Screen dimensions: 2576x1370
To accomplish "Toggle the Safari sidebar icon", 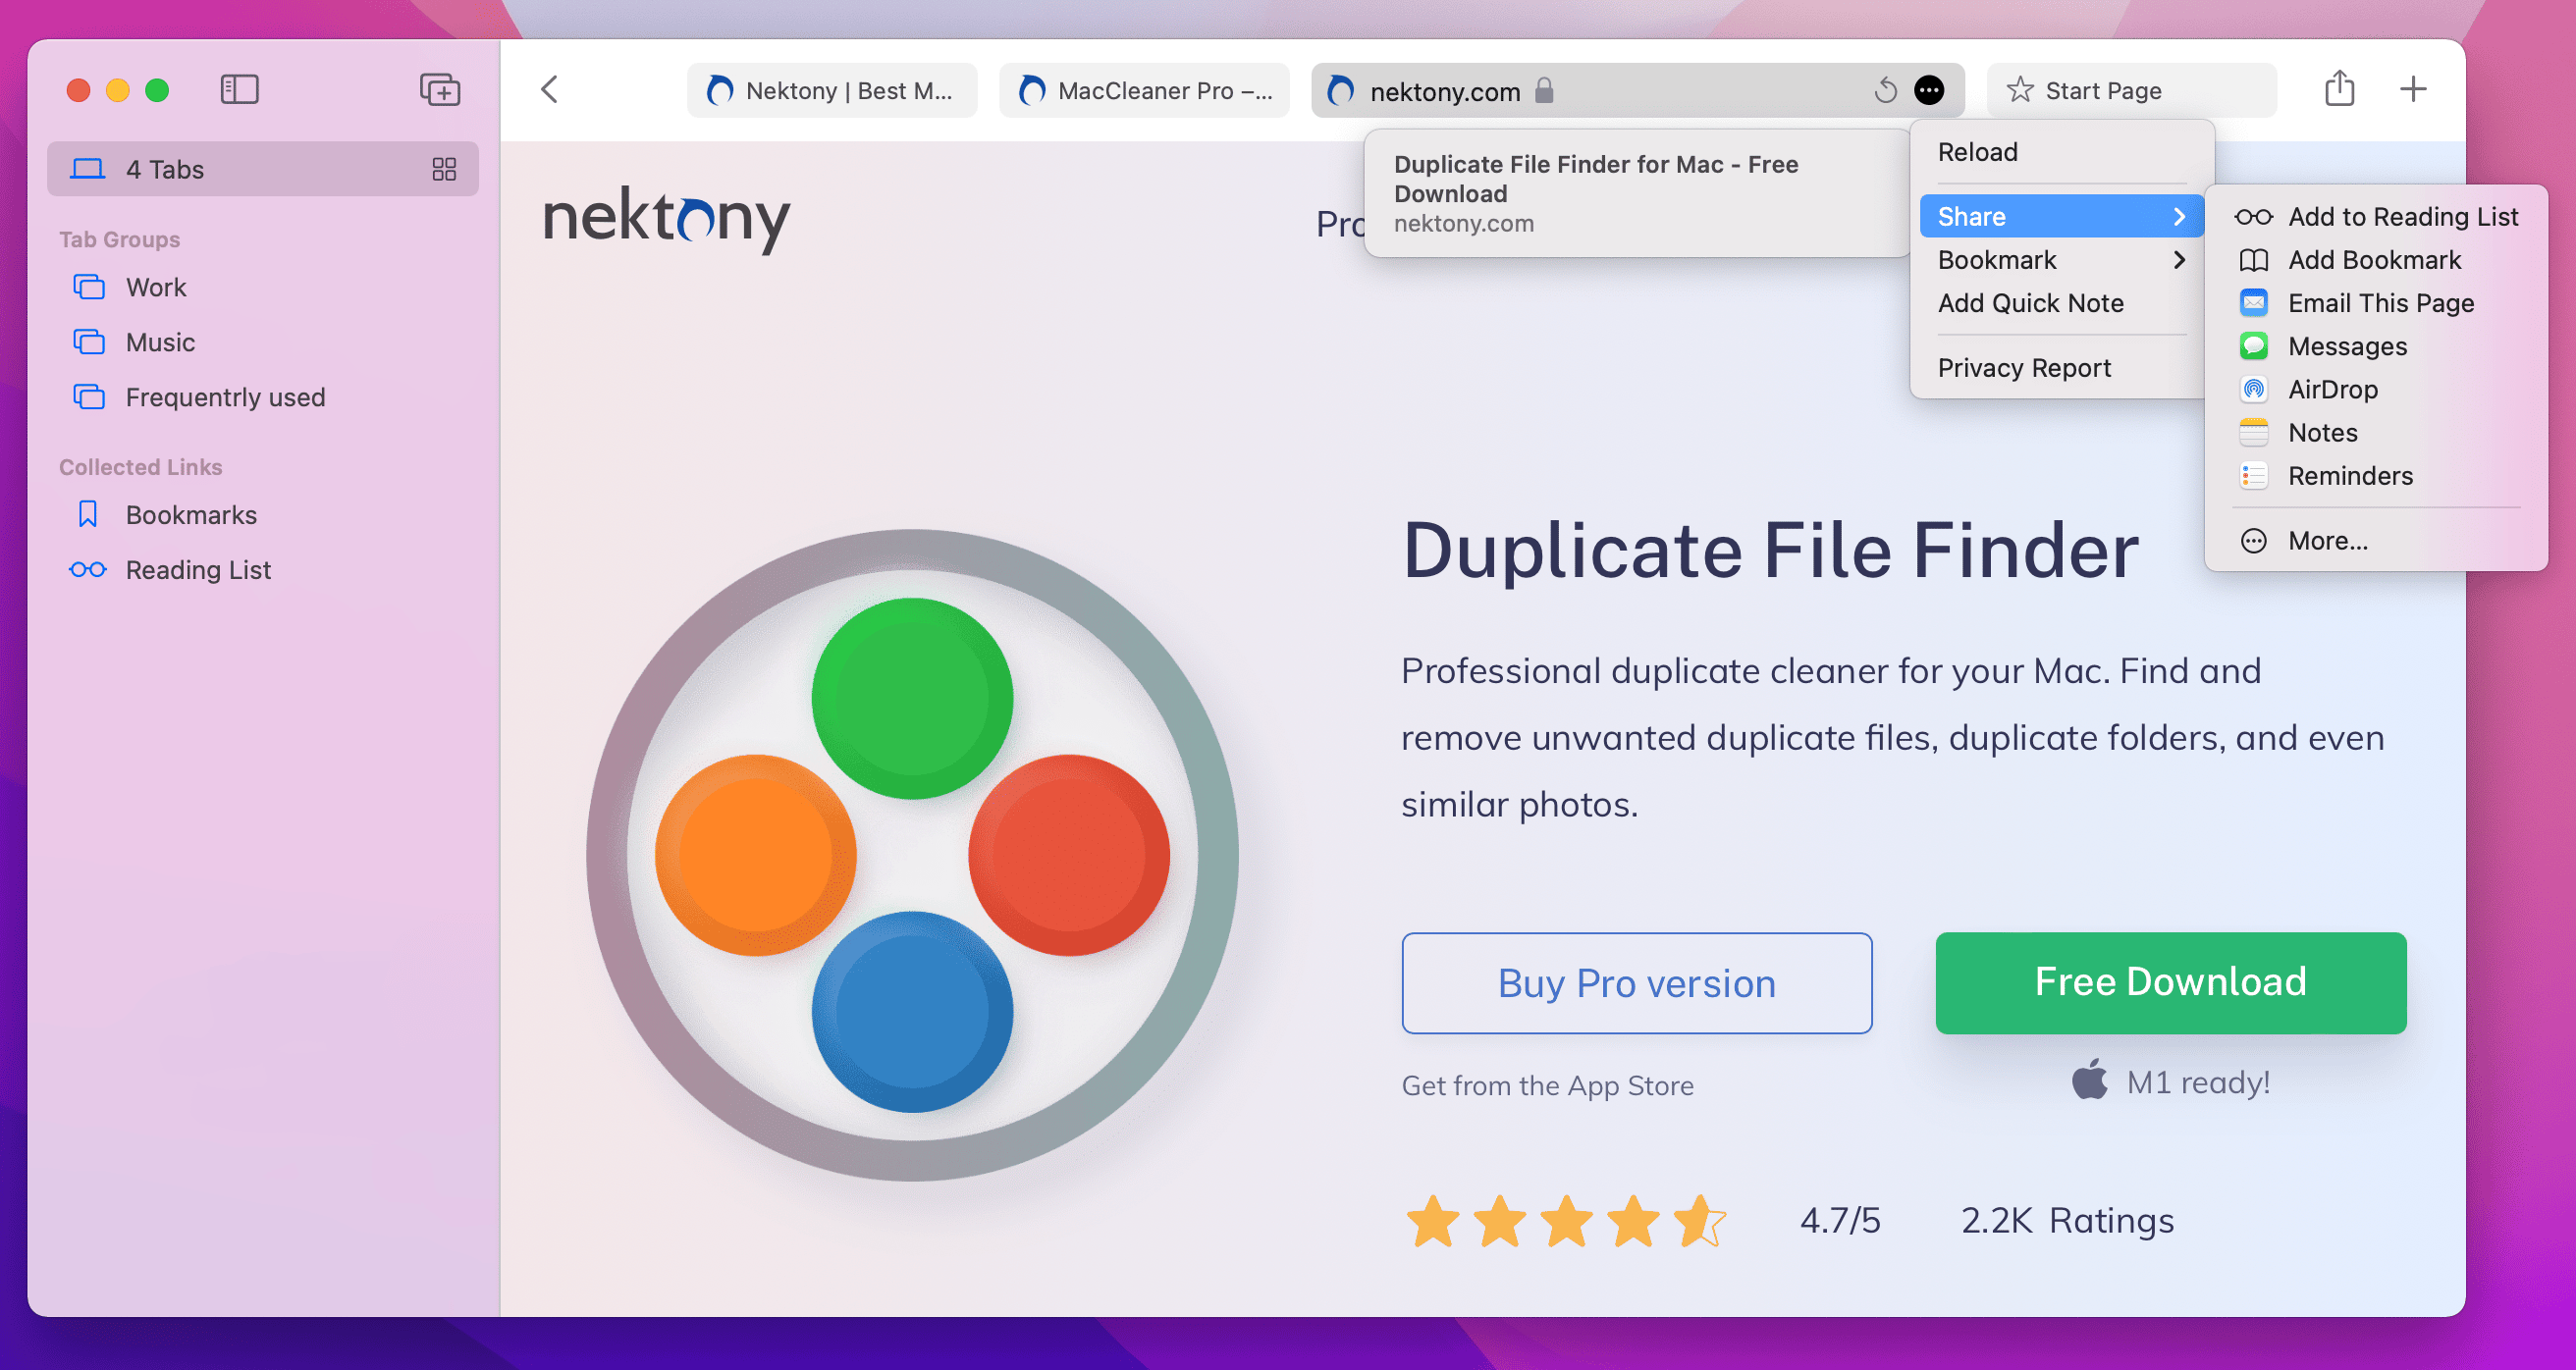I will point(239,90).
